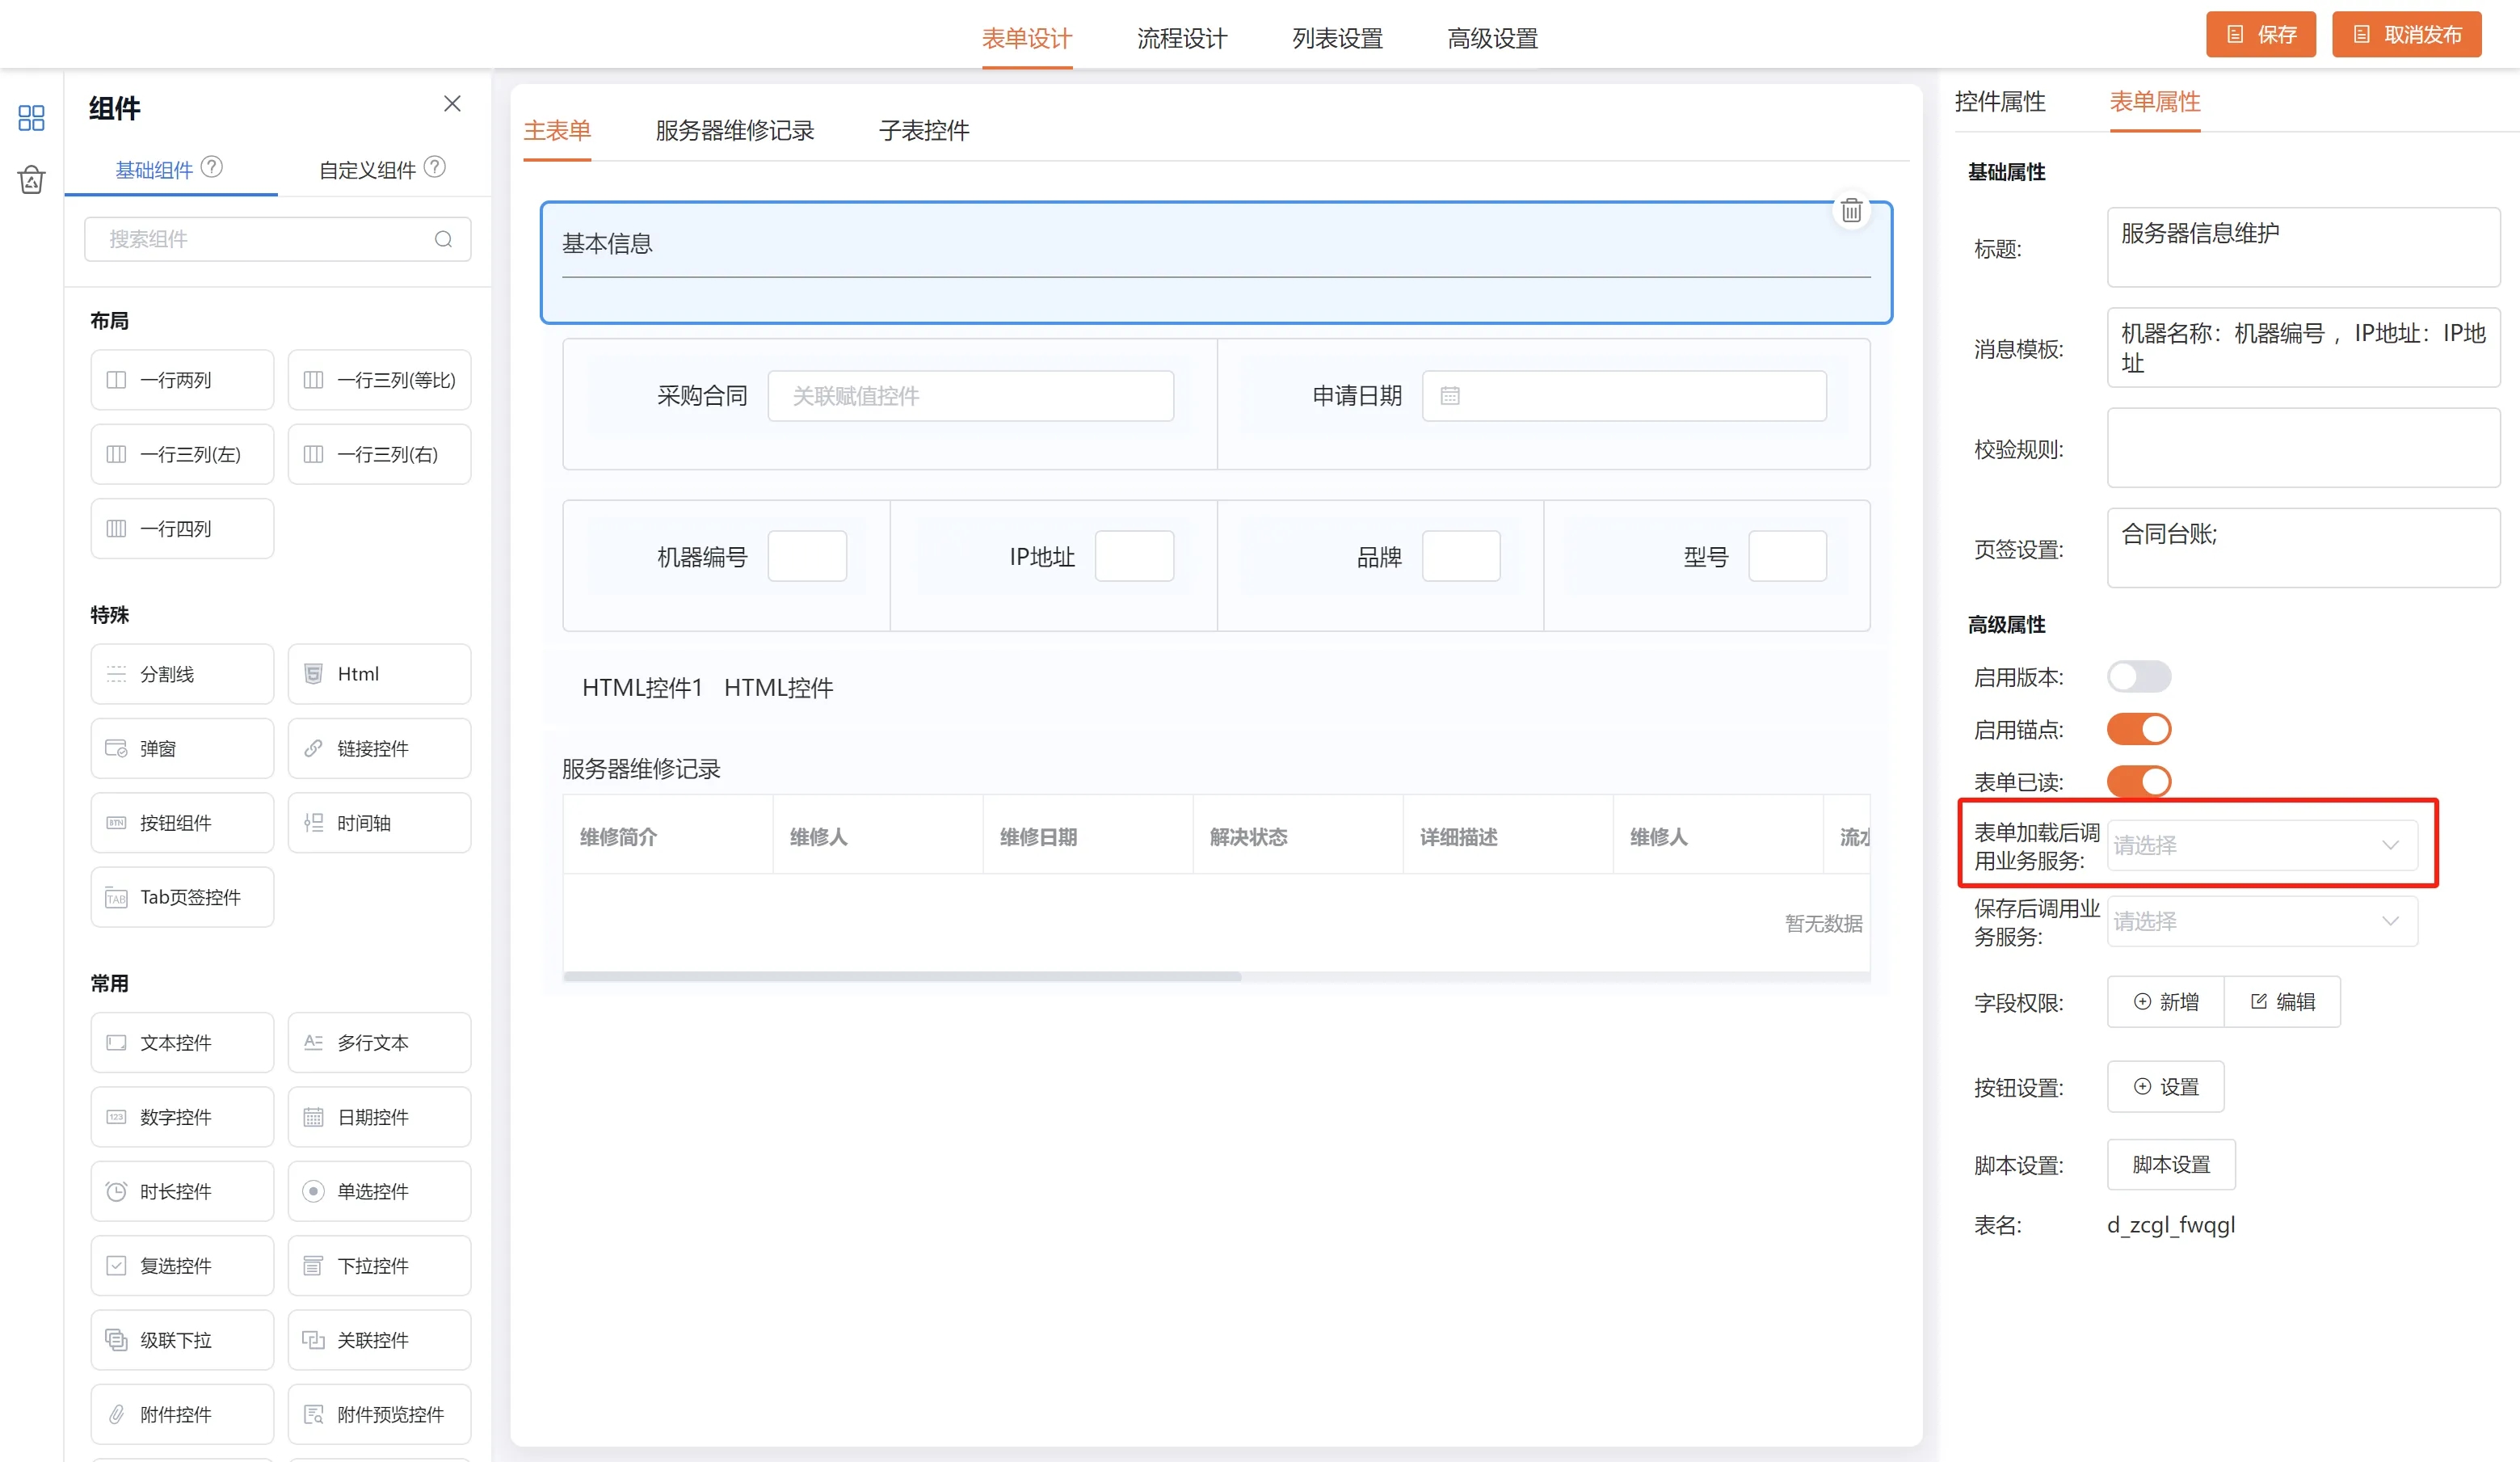Click help icon next to 自定义组件
2520x1462 pixels.
click(435, 167)
